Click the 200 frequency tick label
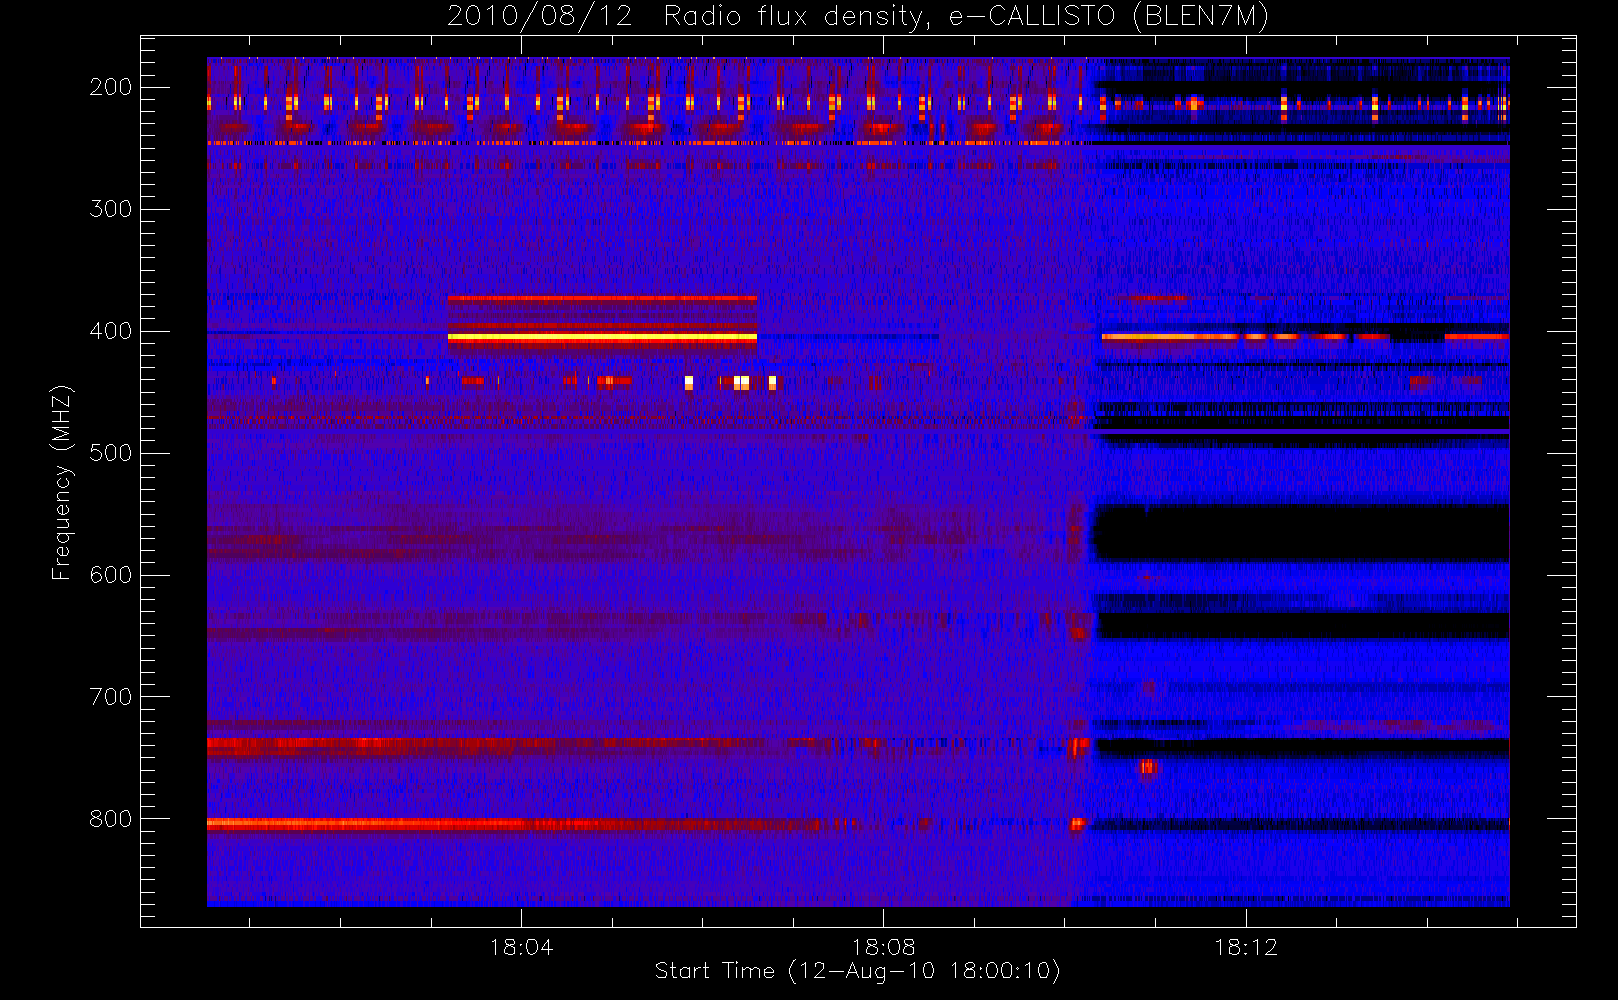Image resolution: width=1618 pixels, height=1000 pixels. (x=111, y=87)
